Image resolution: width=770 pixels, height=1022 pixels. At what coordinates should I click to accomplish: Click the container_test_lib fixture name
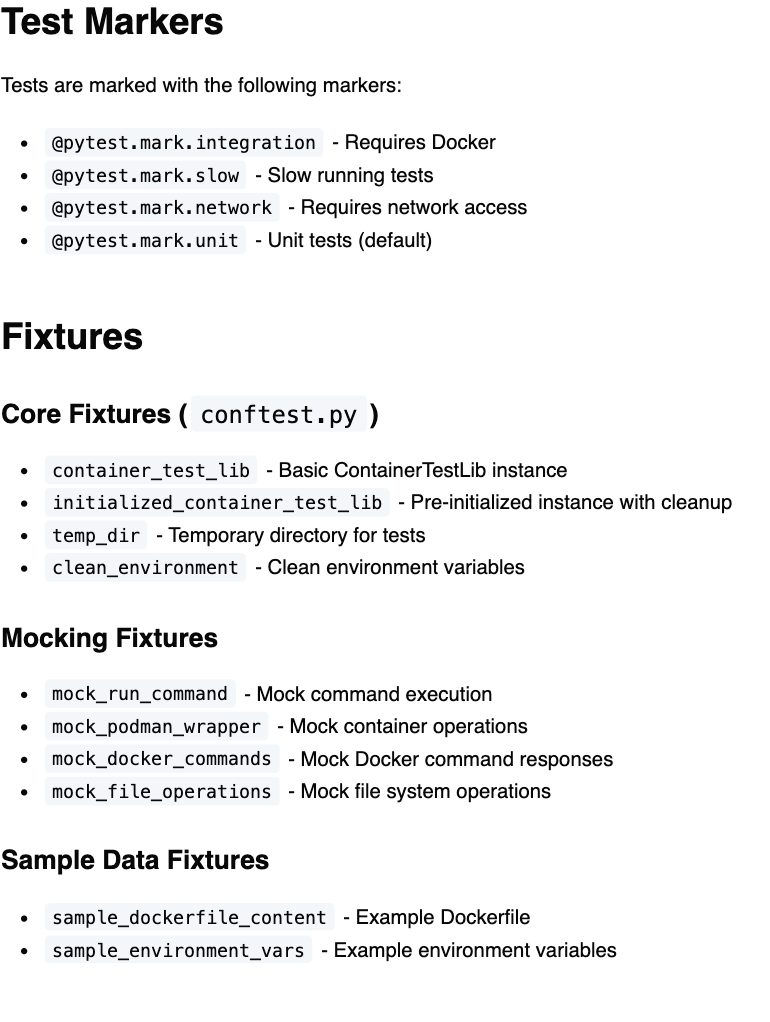click(x=150, y=471)
